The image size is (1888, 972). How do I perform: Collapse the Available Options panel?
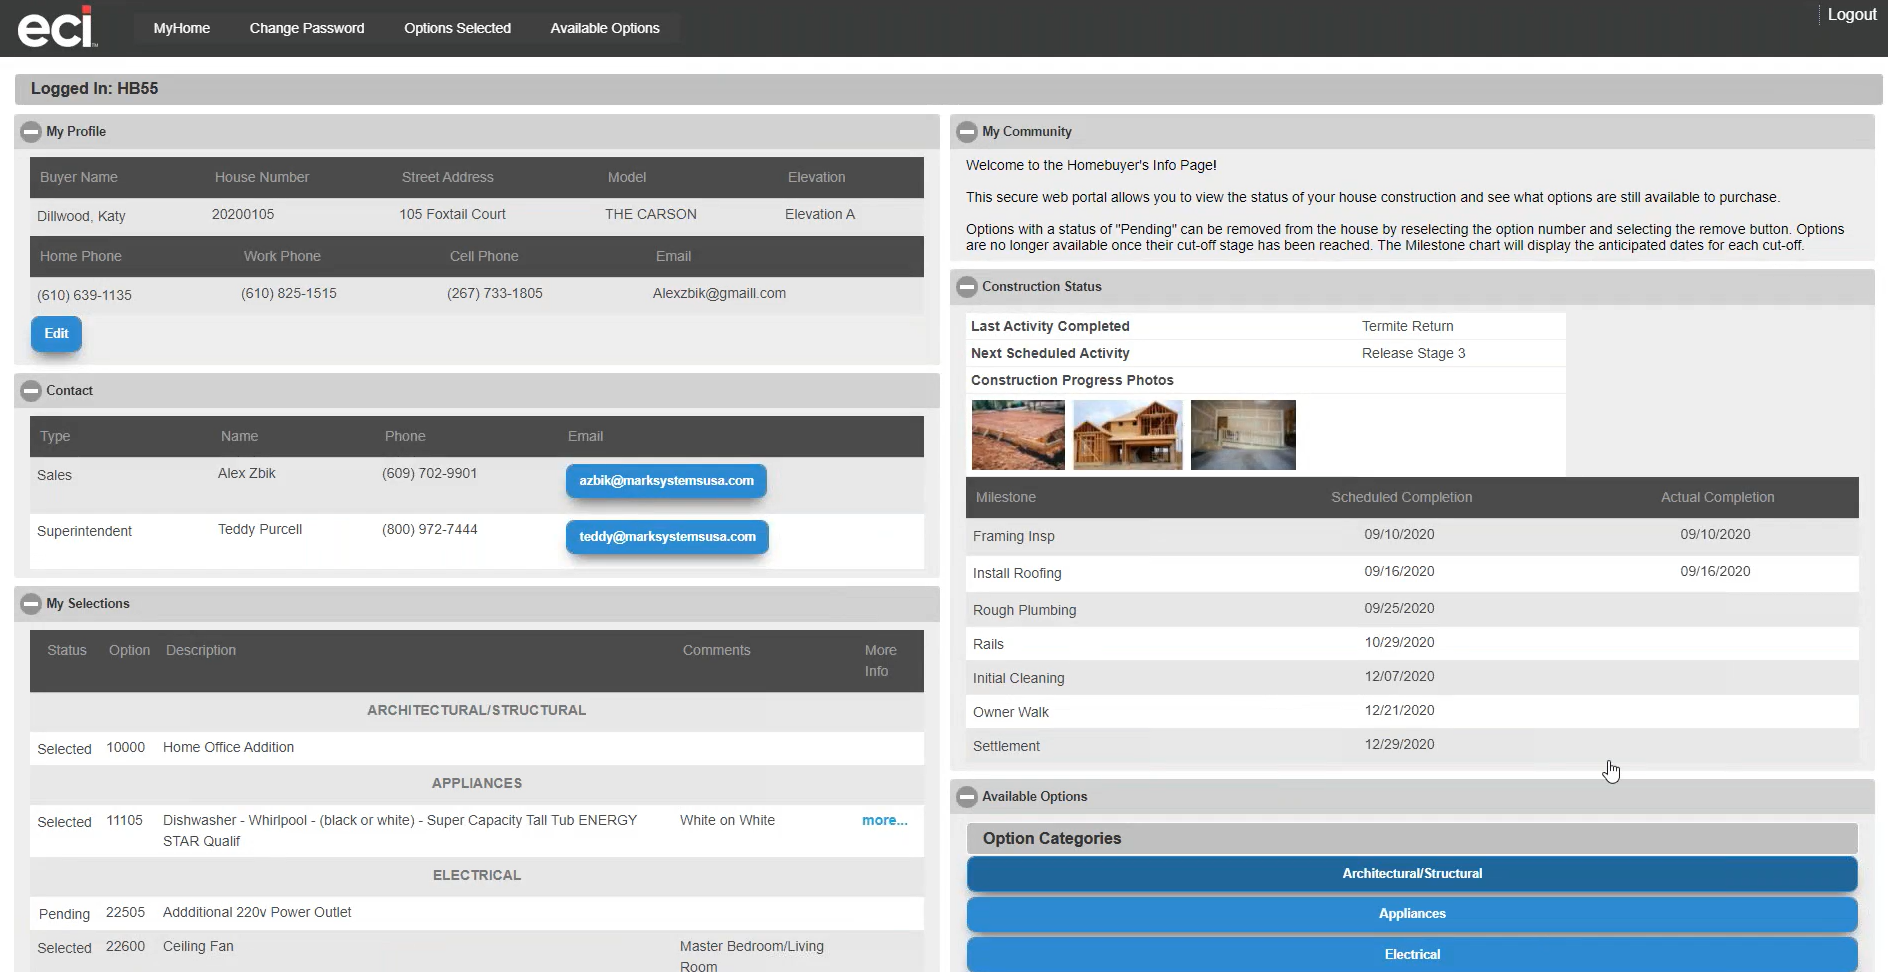point(966,796)
